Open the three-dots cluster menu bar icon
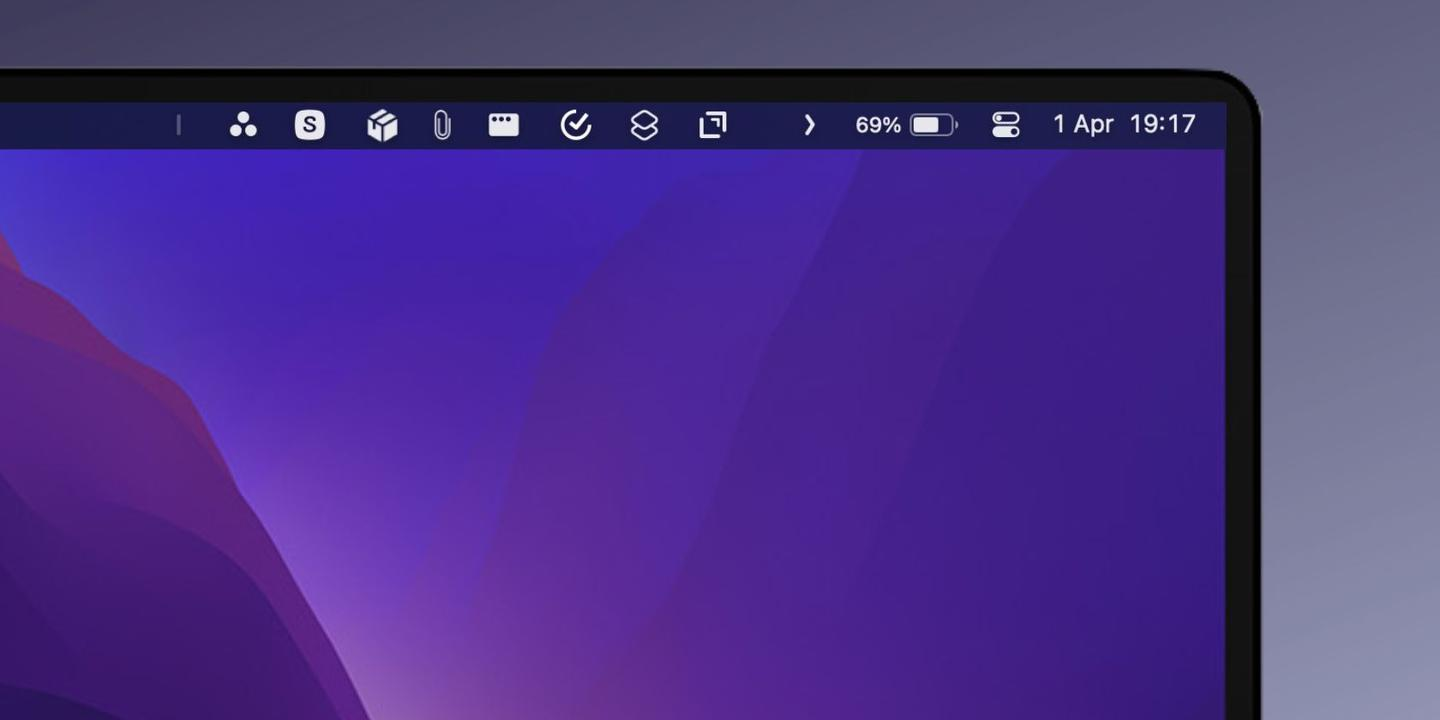1440x720 pixels. (243, 125)
